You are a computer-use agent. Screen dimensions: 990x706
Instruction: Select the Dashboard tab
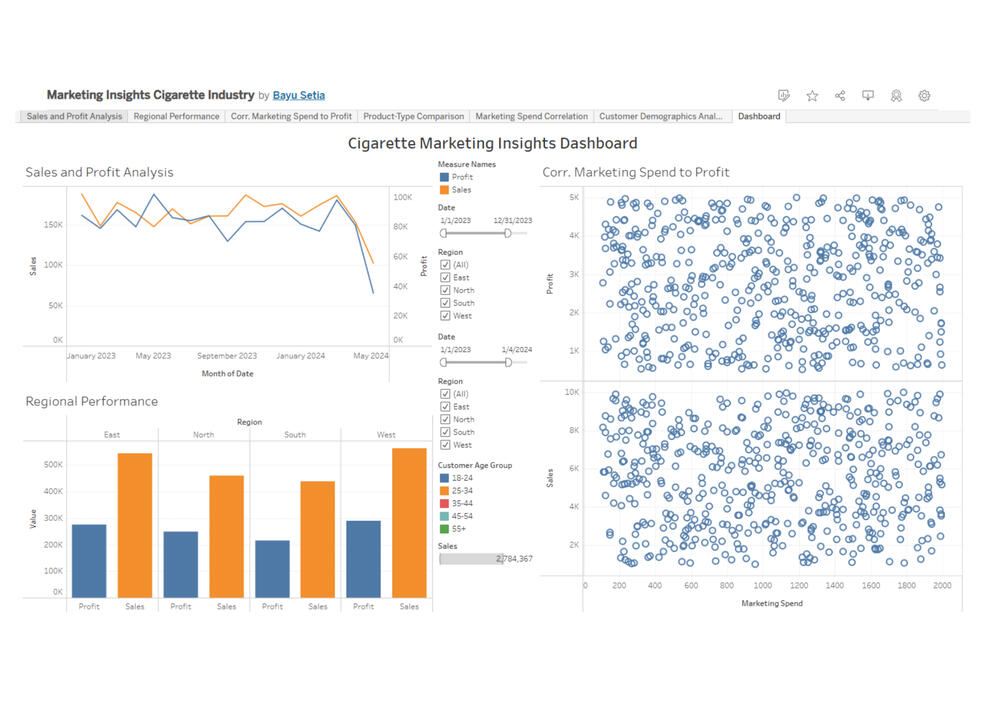pos(759,117)
